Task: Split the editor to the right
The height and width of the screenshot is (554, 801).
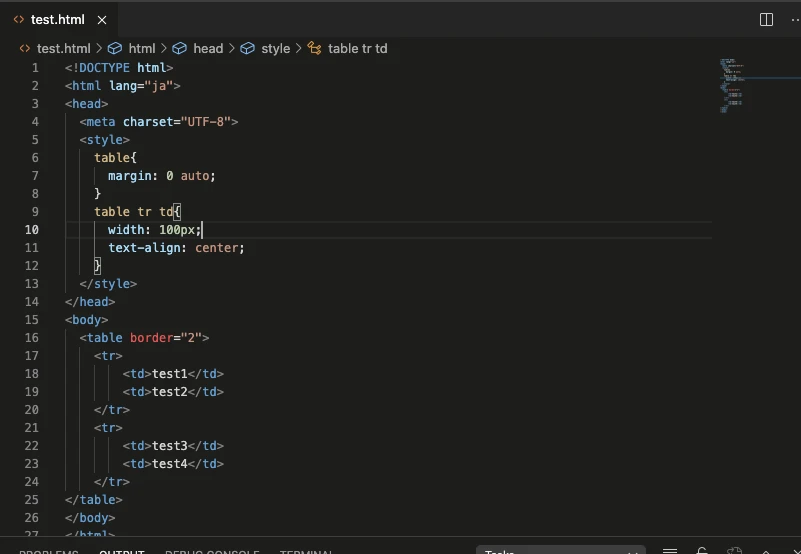Action: tap(766, 20)
